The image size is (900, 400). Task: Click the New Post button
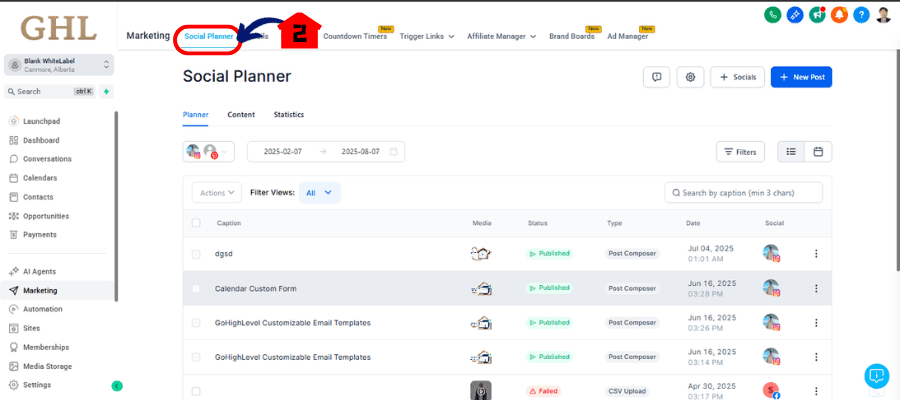pyautogui.click(x=801, y=77)
